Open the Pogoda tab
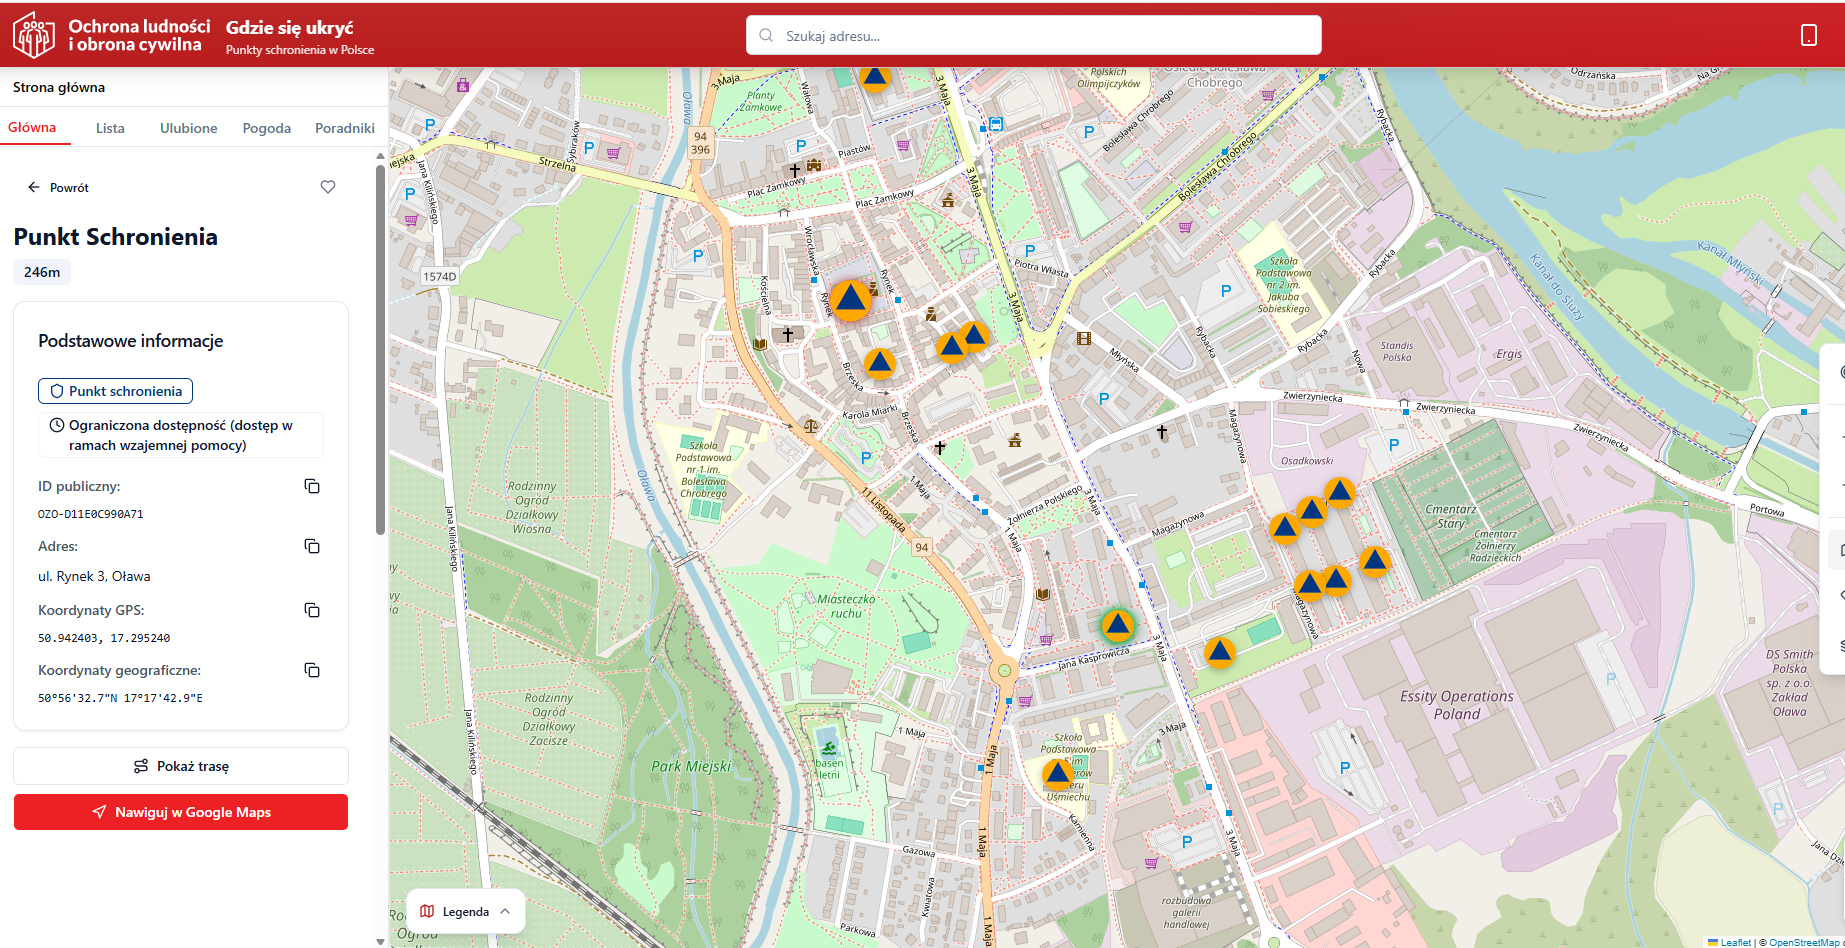1845x948 pixels. pos(266,128)
